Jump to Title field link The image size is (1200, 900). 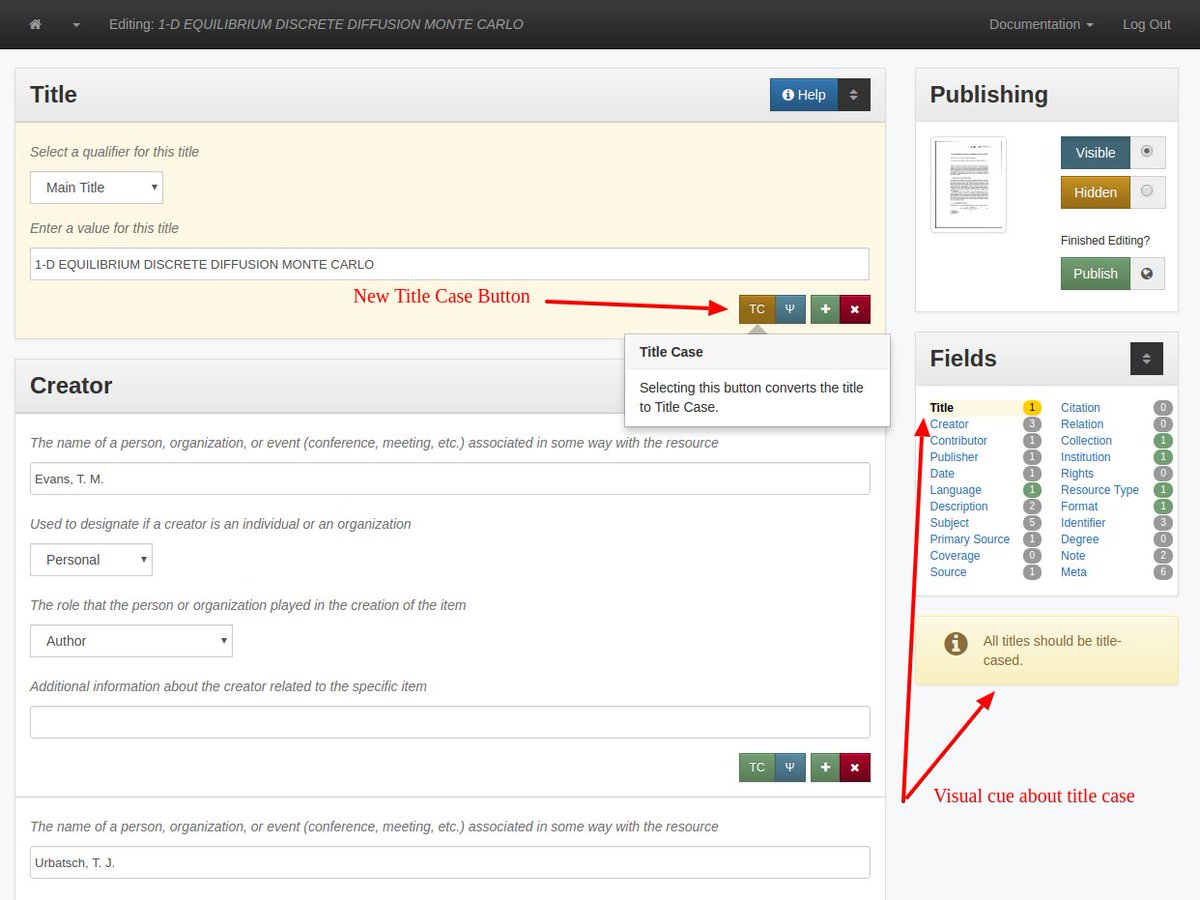942,408
